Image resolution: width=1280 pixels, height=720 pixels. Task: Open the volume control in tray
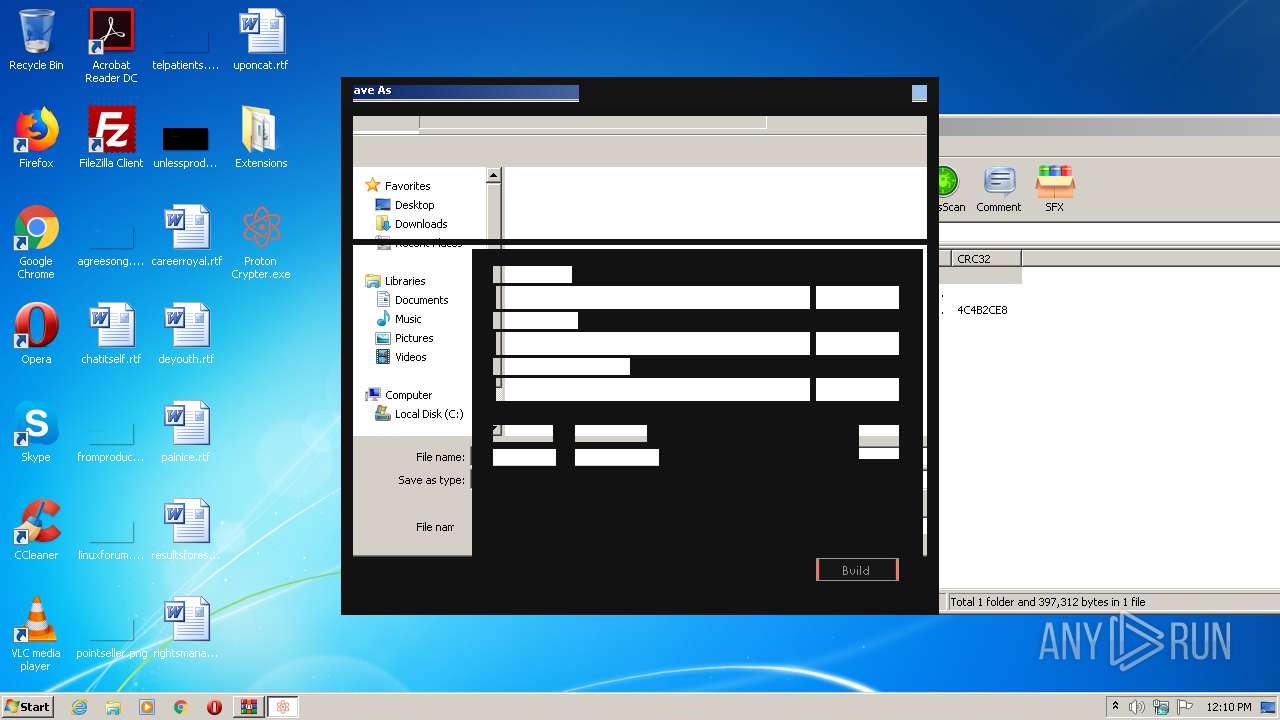point(1137,707)
